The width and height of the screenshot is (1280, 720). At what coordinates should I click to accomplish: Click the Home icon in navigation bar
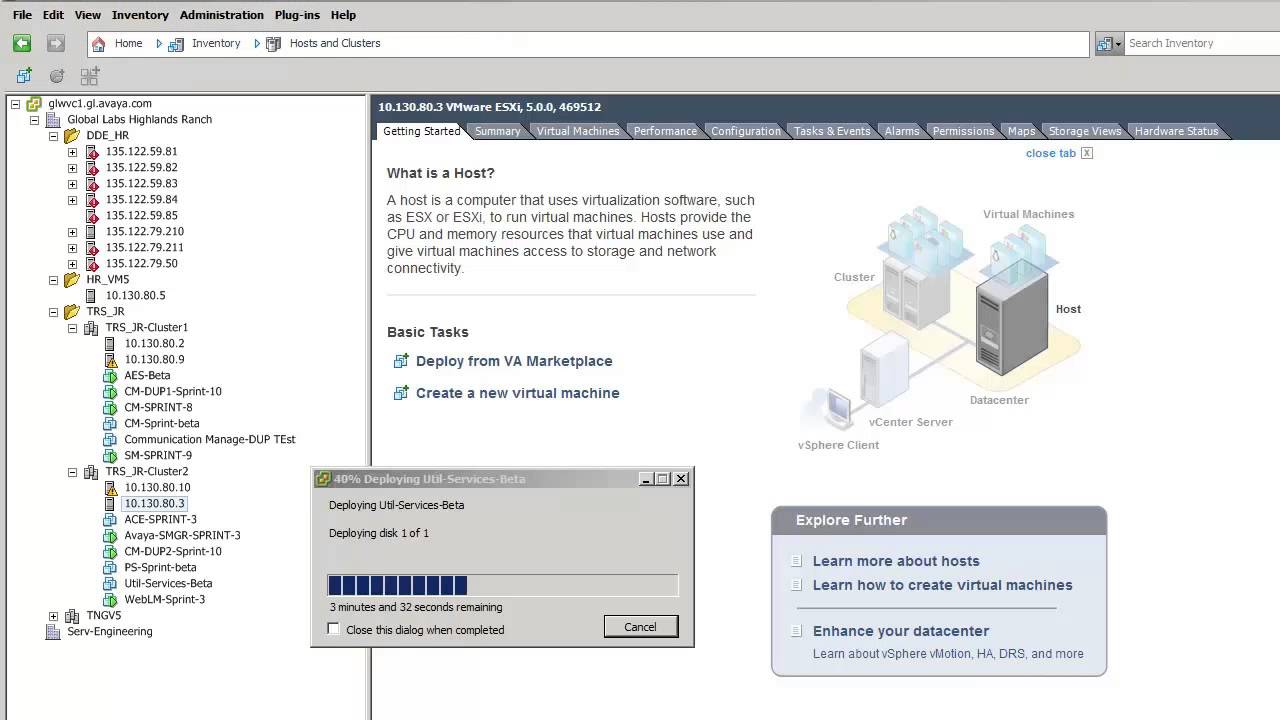98,44
